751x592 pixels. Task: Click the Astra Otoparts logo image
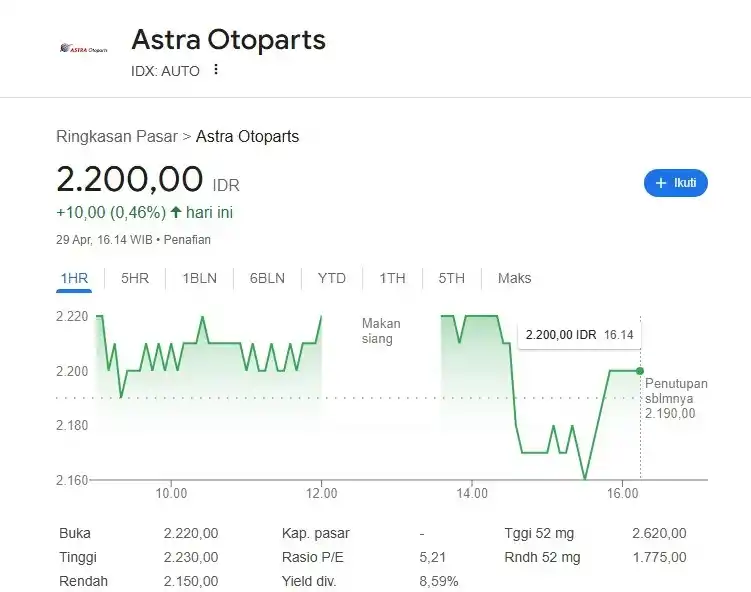pyautogui.click(x=83, y=48)
